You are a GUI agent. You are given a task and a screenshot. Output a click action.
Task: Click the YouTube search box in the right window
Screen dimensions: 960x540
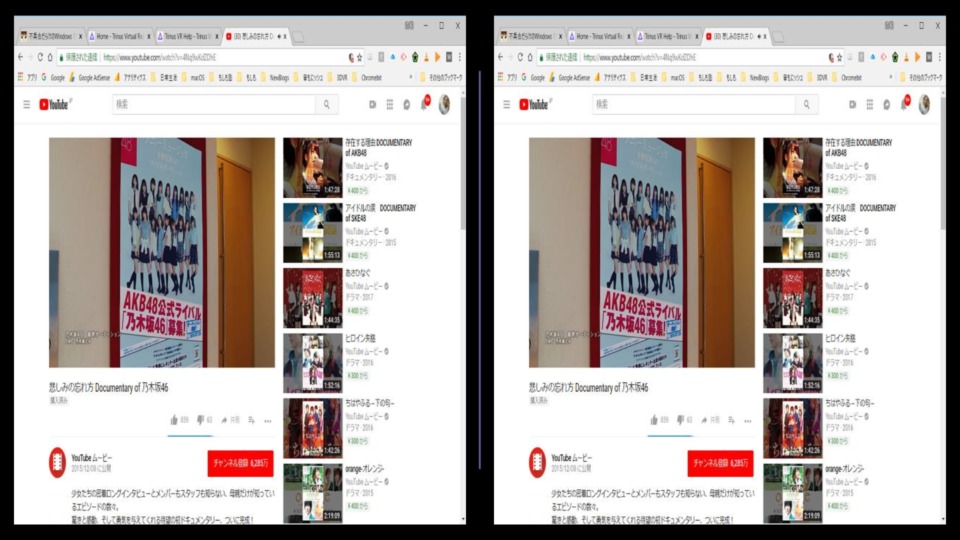694,105
